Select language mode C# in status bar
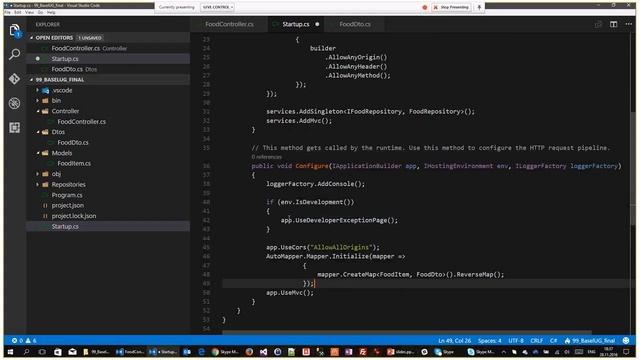640x360 pixels. (553, 340)
